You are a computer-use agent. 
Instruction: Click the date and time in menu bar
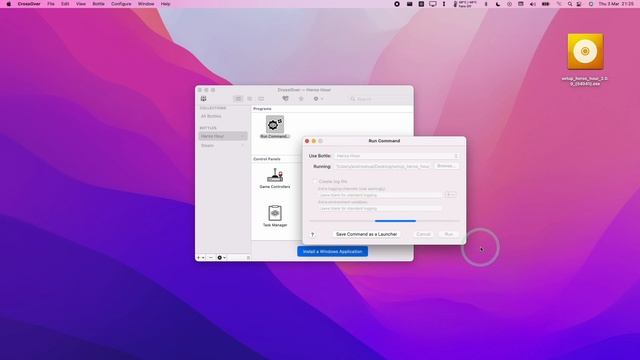tap(616, 4)
